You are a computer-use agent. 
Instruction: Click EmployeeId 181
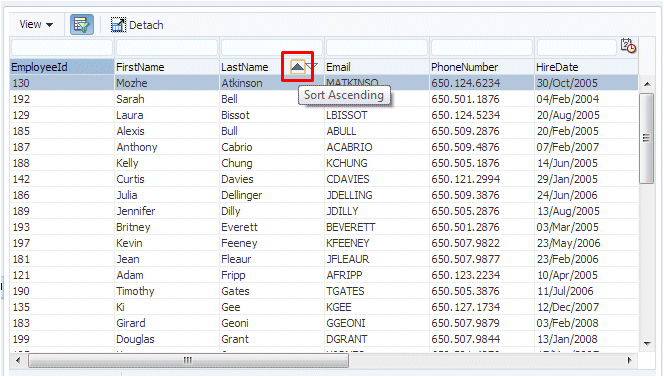point(21,259)
